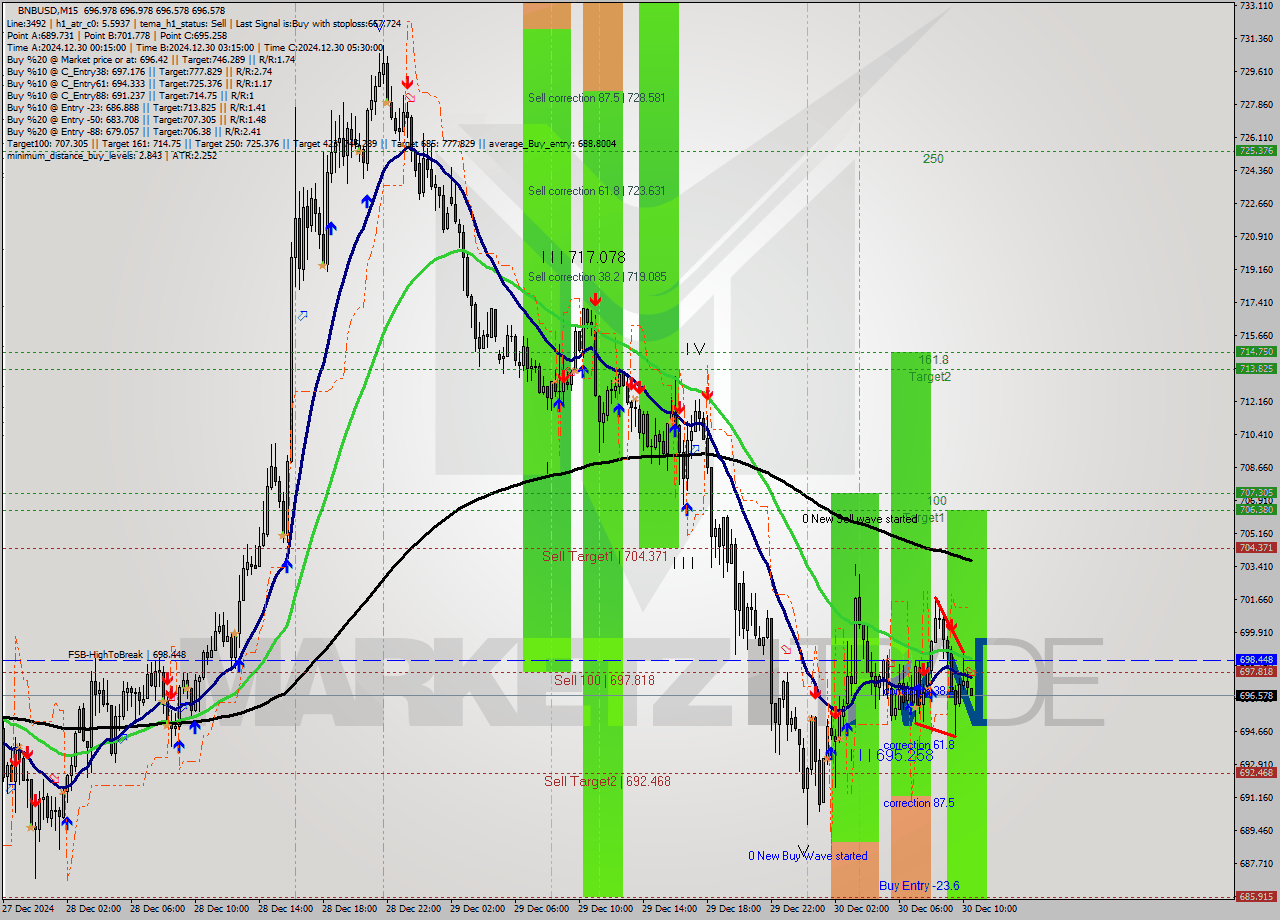Click the '29 Dec 06:00' time label
Image resolution: width=1280 pixels, height=920 pixels.
click(541, 910)
